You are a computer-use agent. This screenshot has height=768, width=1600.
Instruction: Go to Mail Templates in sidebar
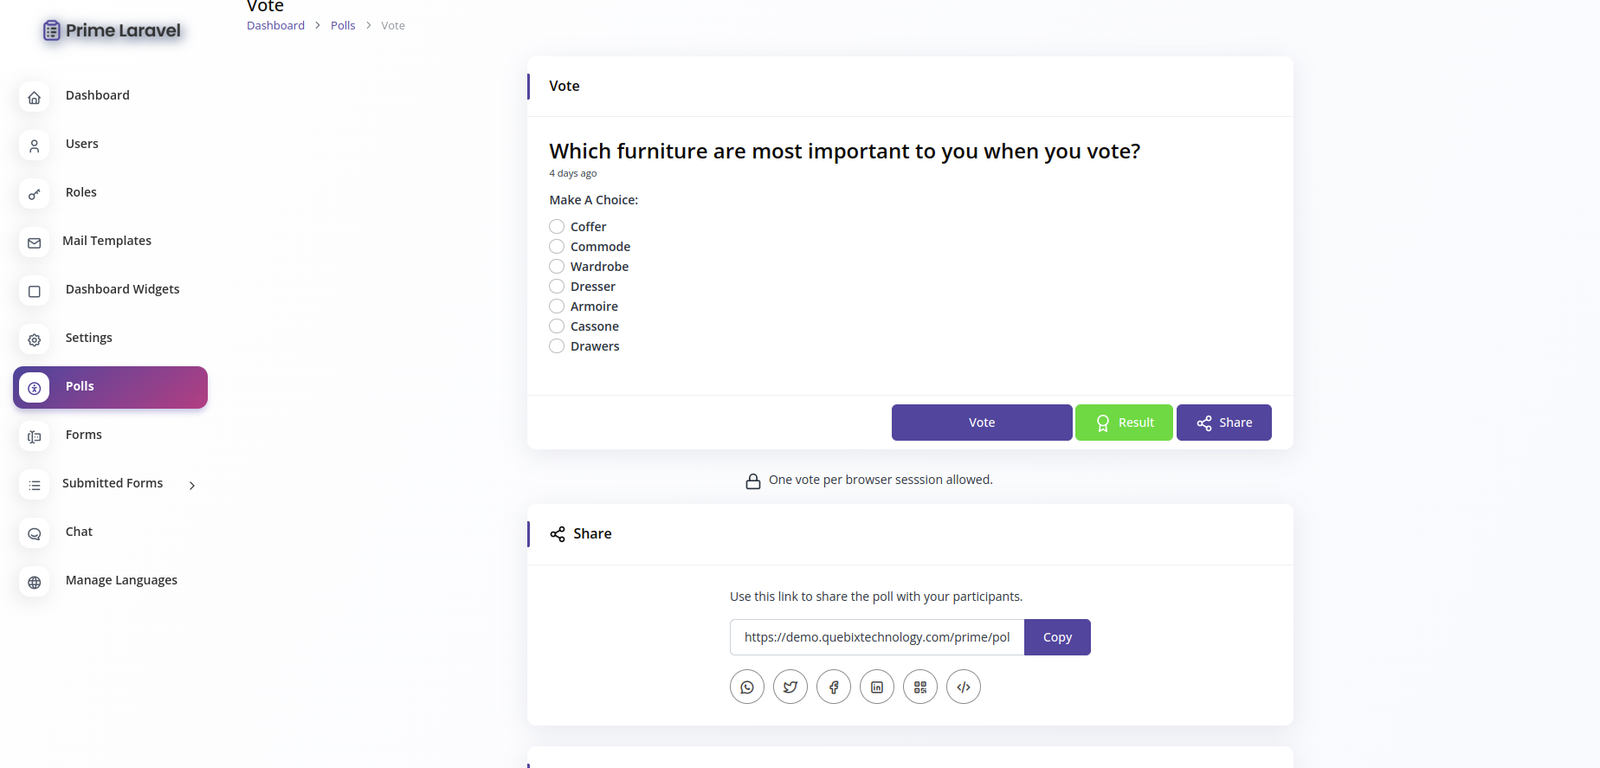tap(107, 241)
